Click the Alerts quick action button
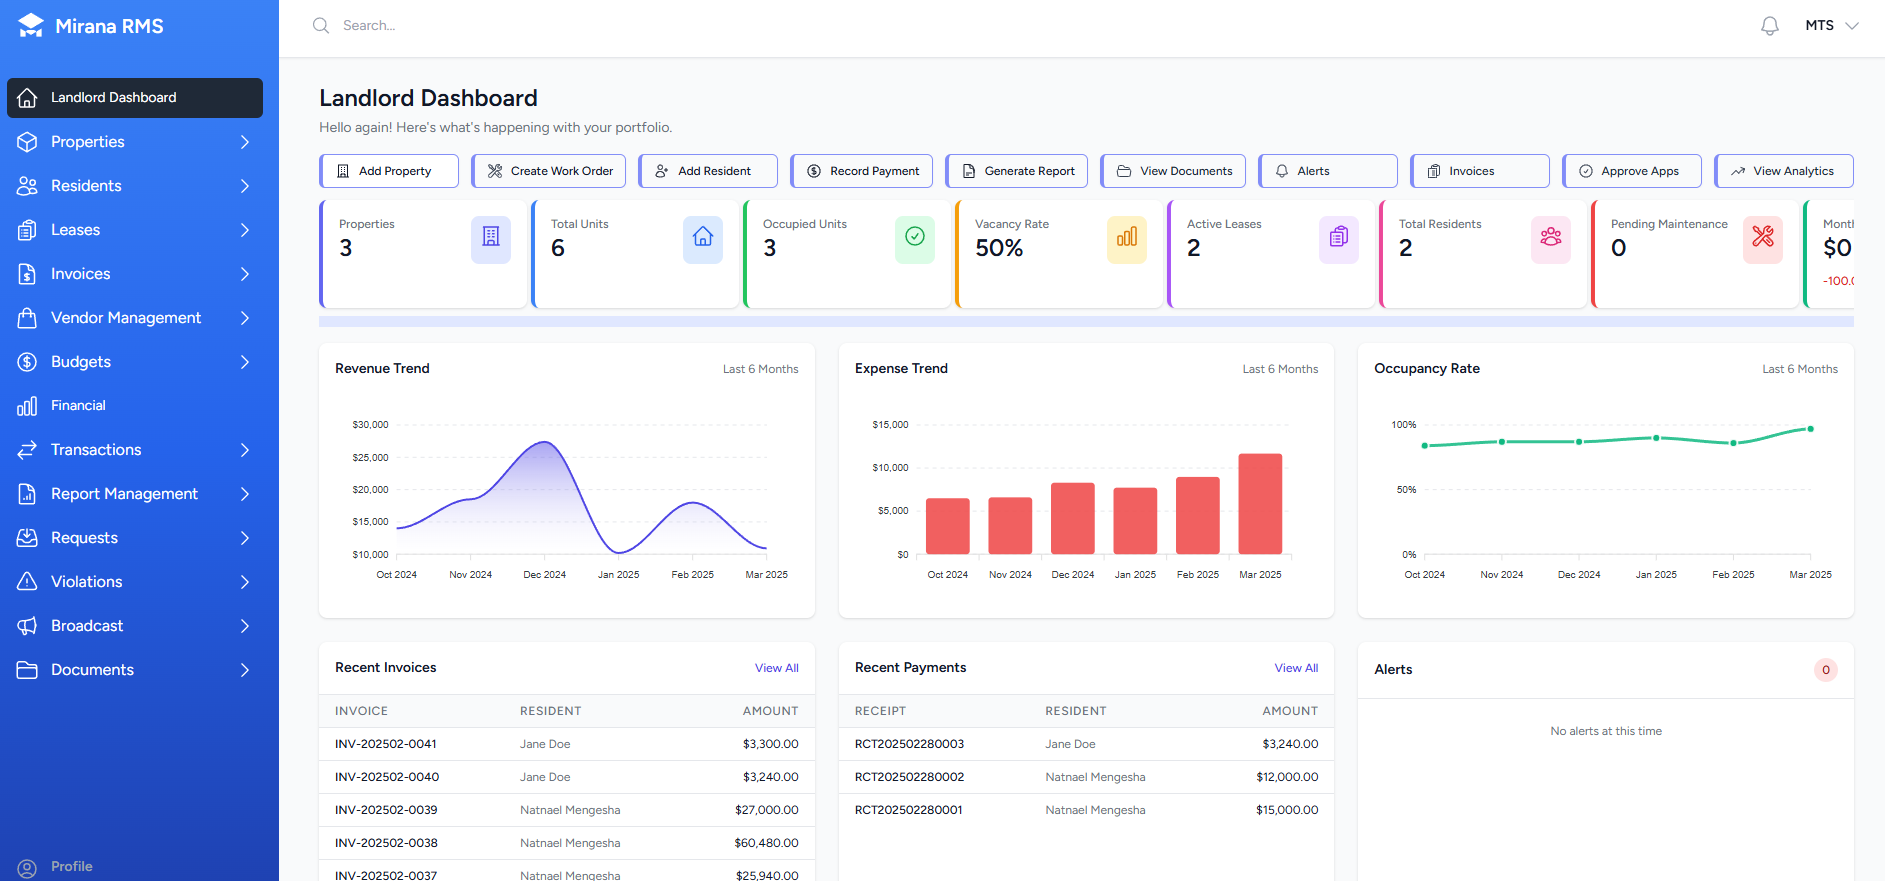The image size is (1885, 881). click(x=1328, y=171)
